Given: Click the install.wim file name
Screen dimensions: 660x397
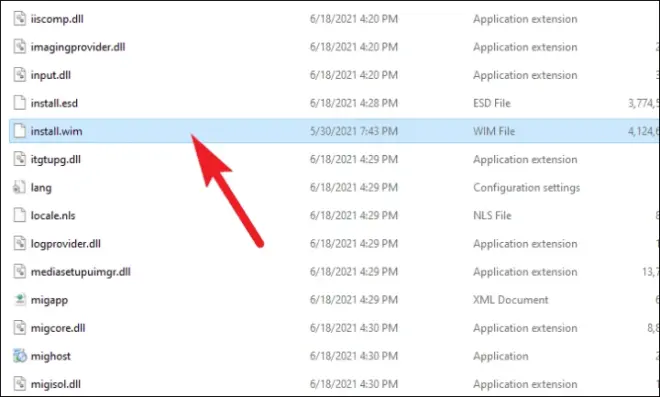Looking at the screenshot, I should point(56,131).
